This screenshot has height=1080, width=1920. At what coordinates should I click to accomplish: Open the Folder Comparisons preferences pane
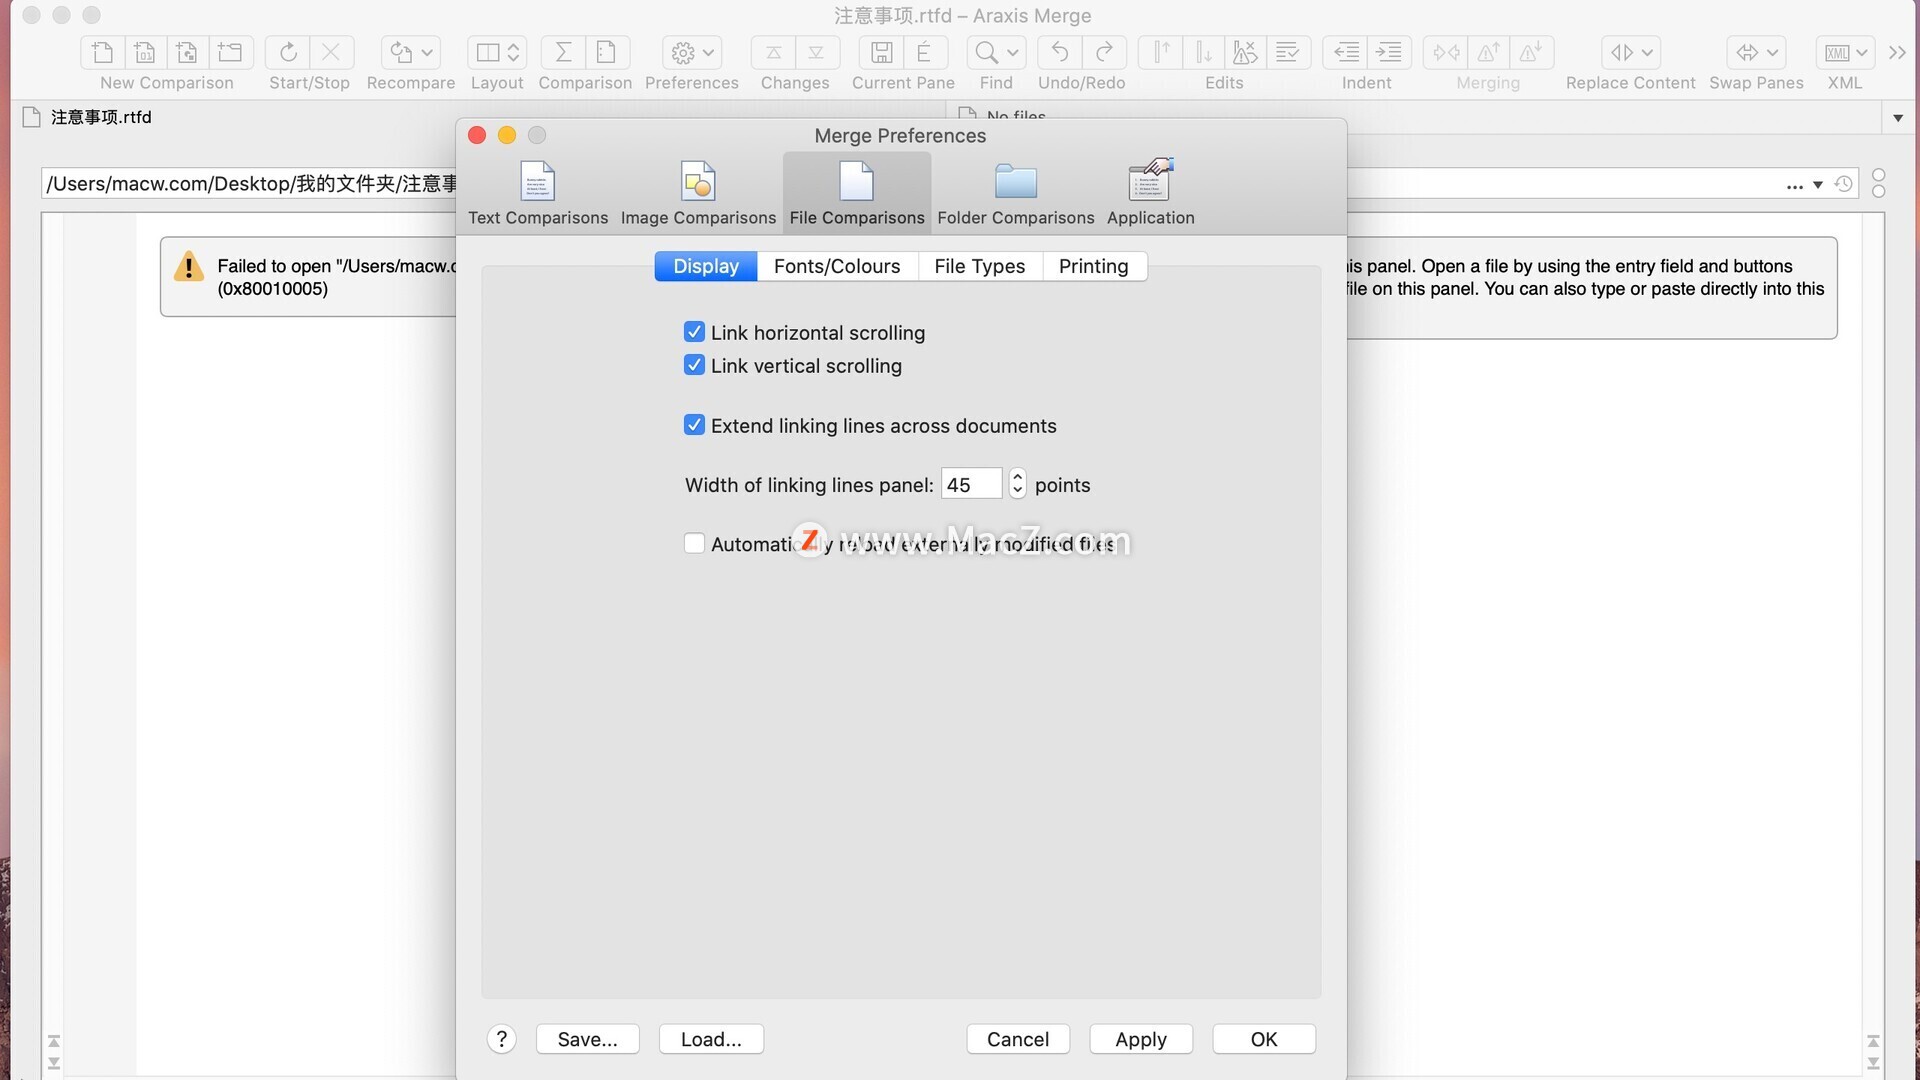coord(1016,194)
